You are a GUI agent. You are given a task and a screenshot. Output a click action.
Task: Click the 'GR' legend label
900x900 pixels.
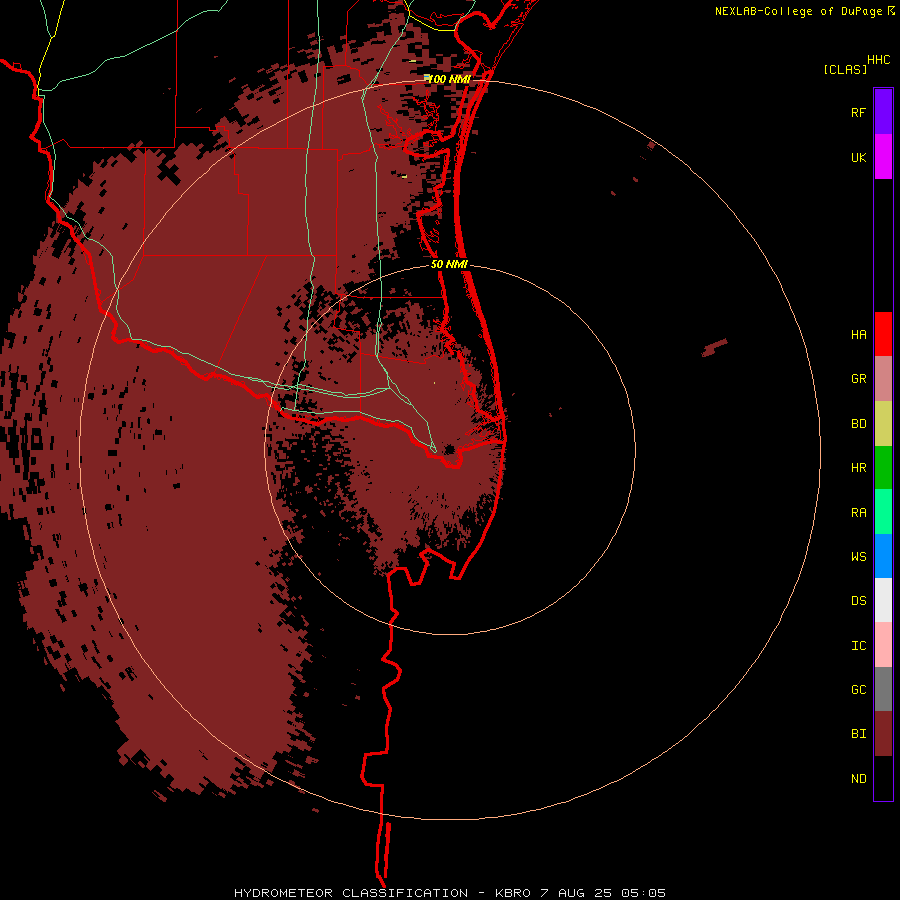pyautogui.click(x=859, y=379)
